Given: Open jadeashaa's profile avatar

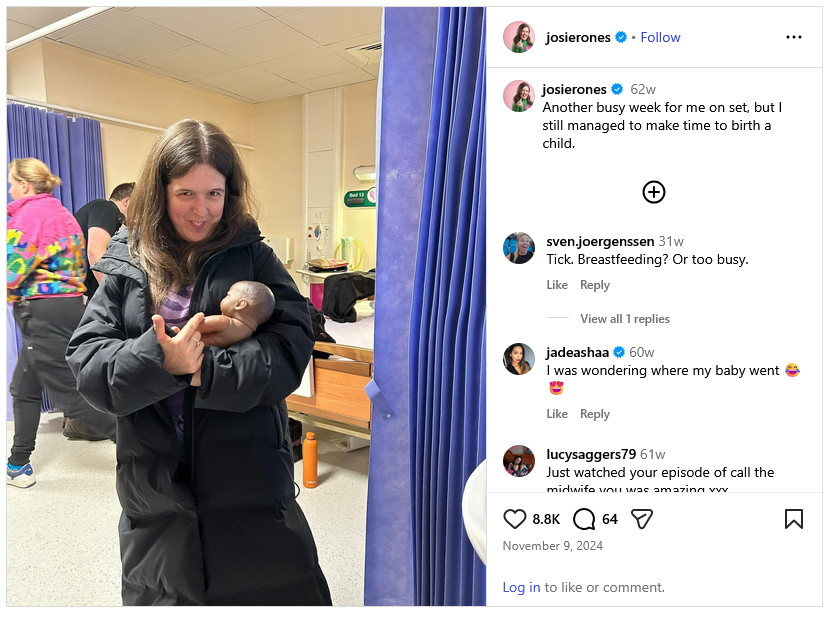Looking at the screenshot, I should point(519,359).
